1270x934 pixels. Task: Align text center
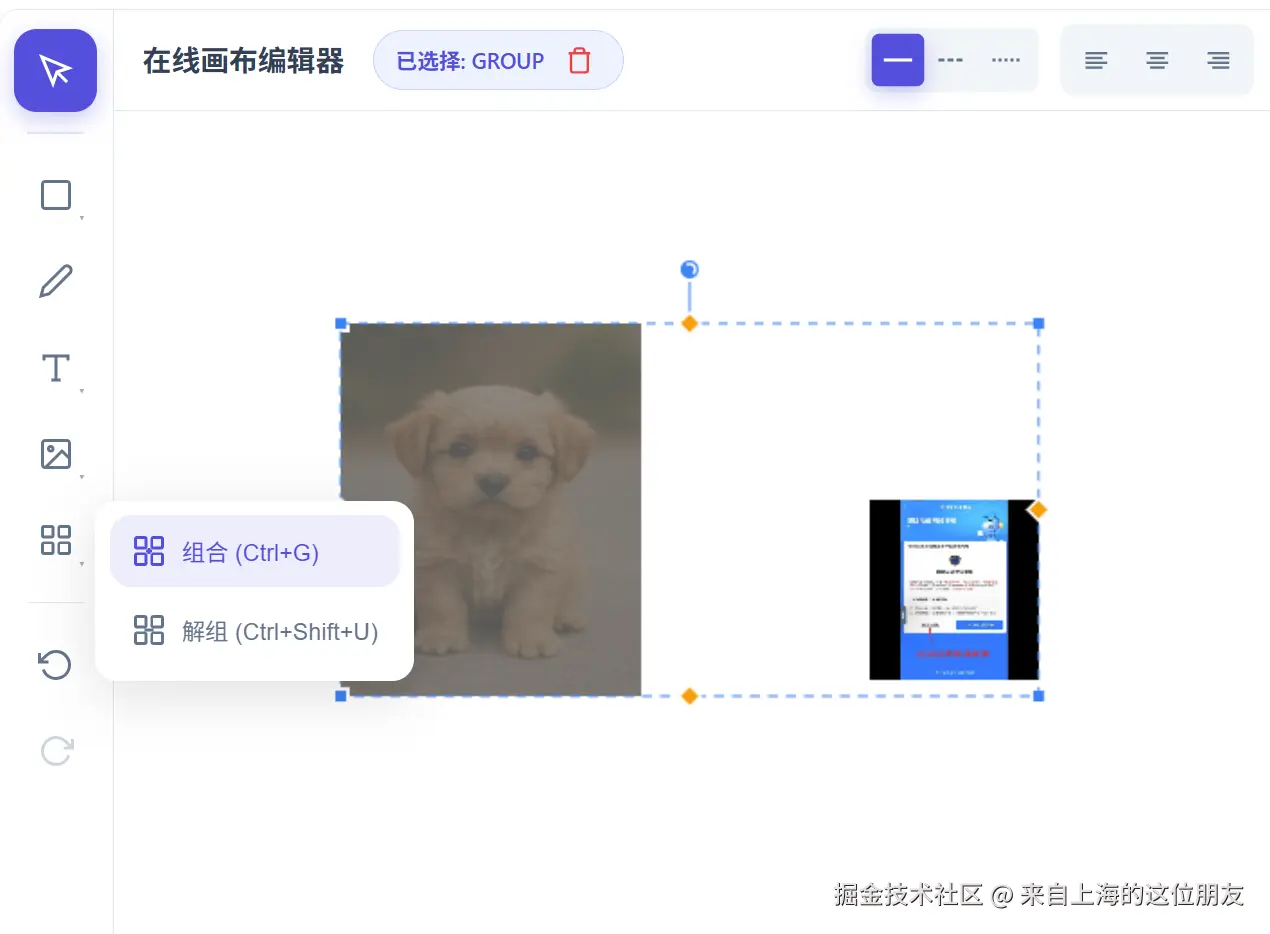click(1157, 60)
